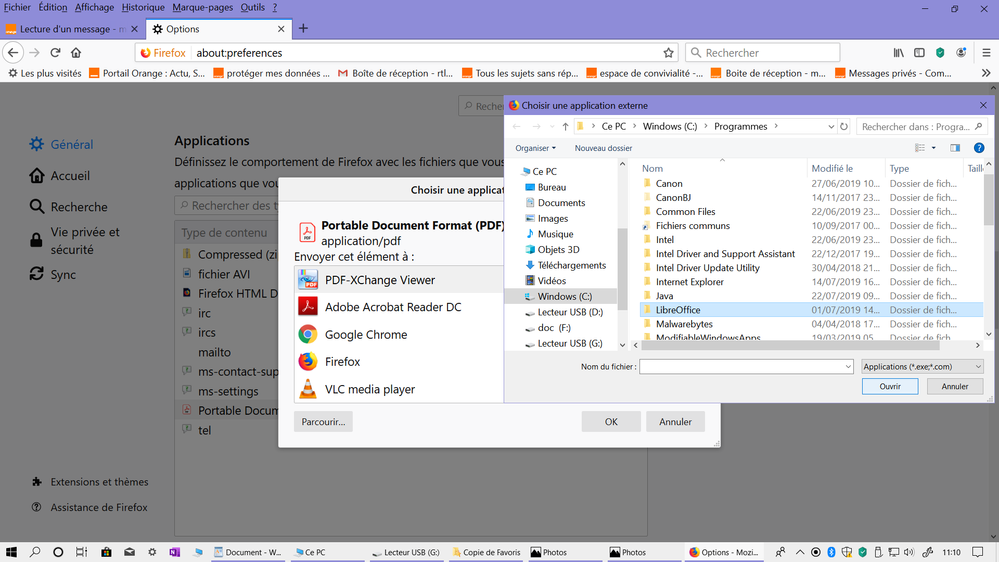The width and height of the screenshot is (999, 562).
Task: Open the Édition menu
Action: [x=52, y=7]
